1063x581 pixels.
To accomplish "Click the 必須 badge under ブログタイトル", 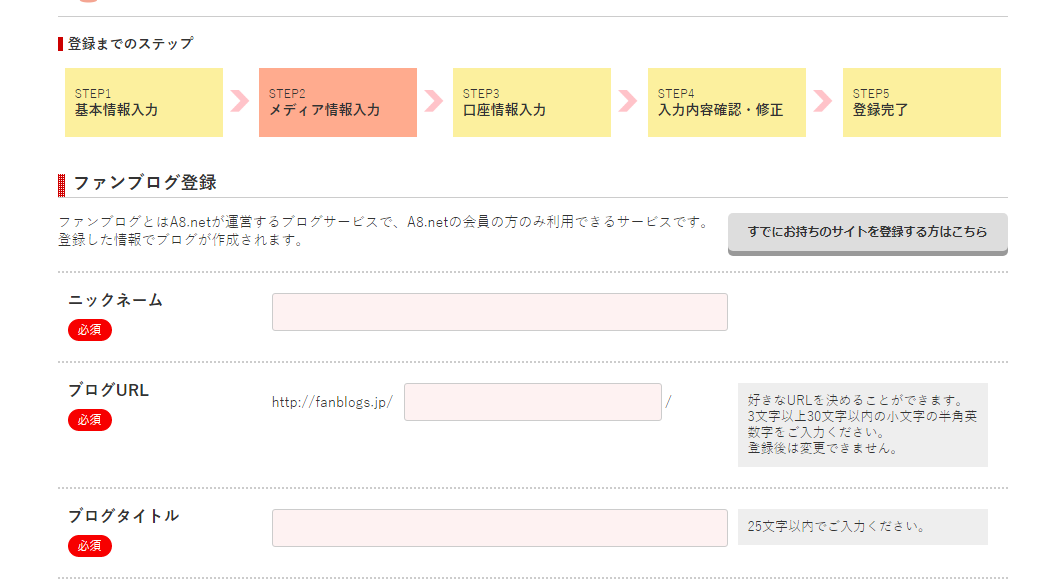I will click(x=89, y=546).
